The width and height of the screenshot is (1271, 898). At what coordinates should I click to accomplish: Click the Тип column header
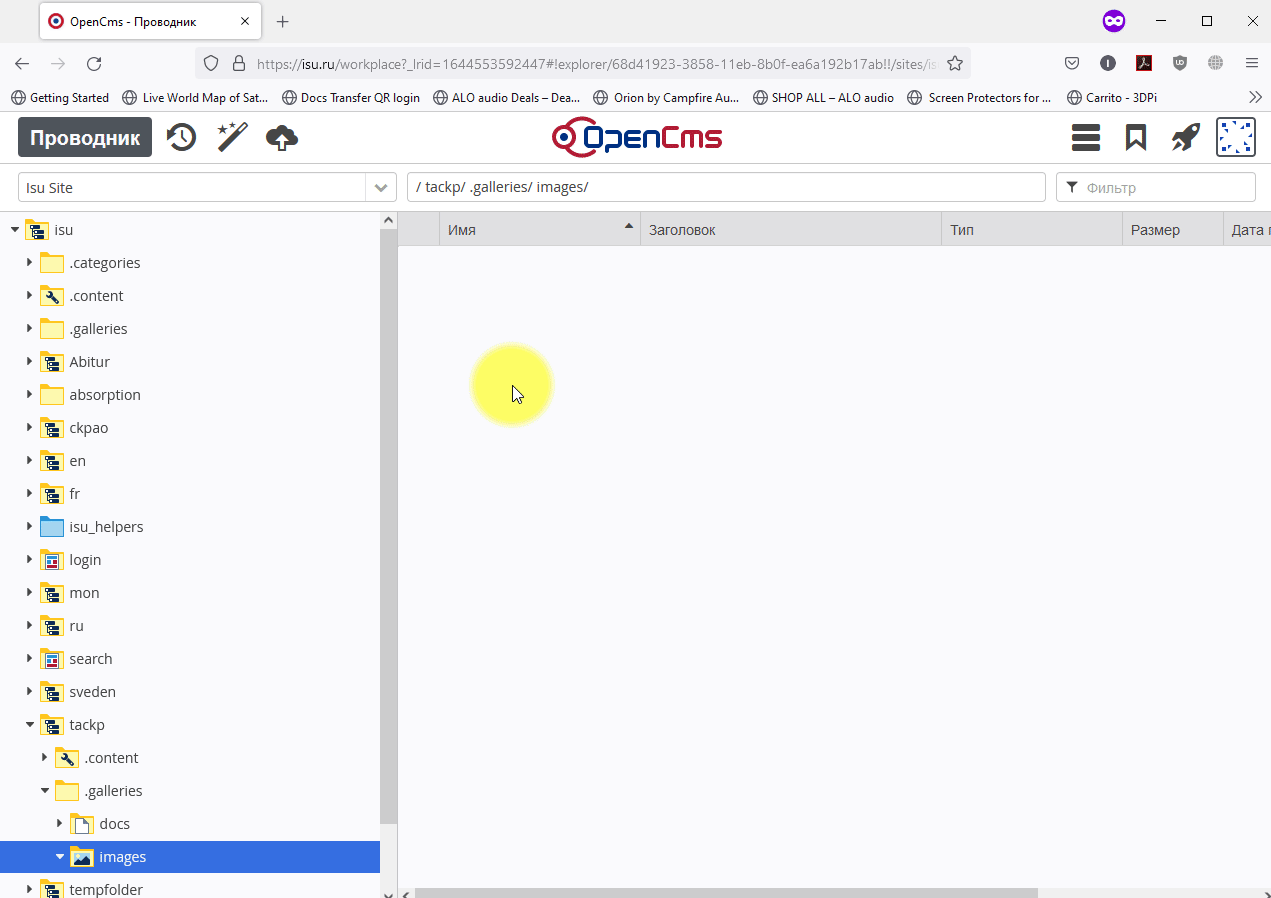pyautogui.click(x=1030, y=230)
